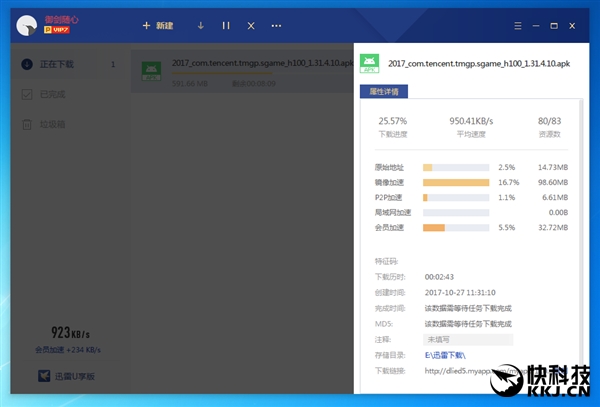Start download with the down arrow icon
Screen dimensions: 600x407
tap(201, 26)
